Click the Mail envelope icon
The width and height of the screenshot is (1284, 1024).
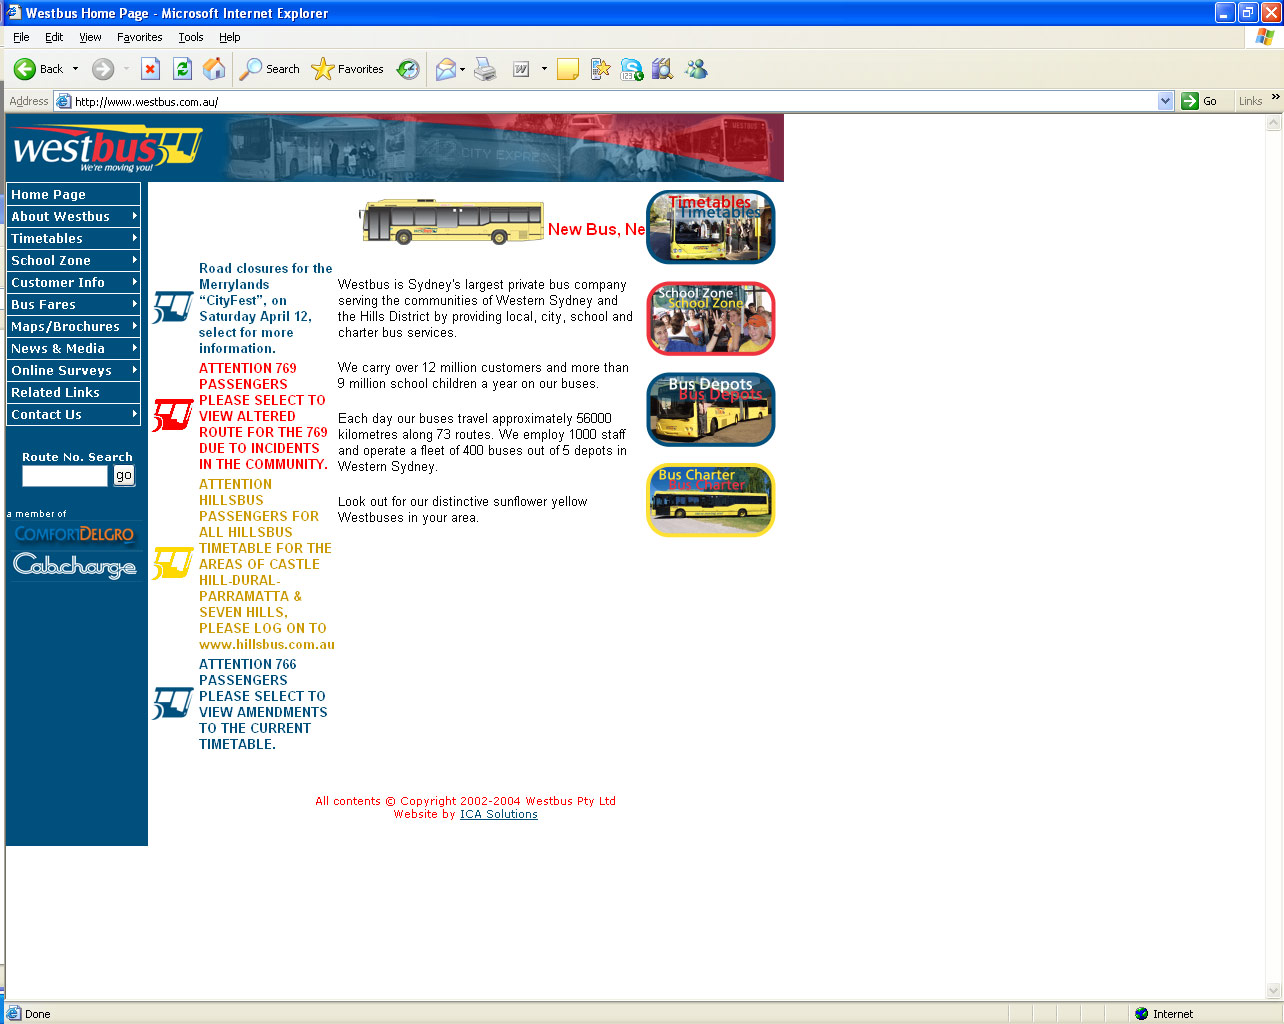coord(445,69)
